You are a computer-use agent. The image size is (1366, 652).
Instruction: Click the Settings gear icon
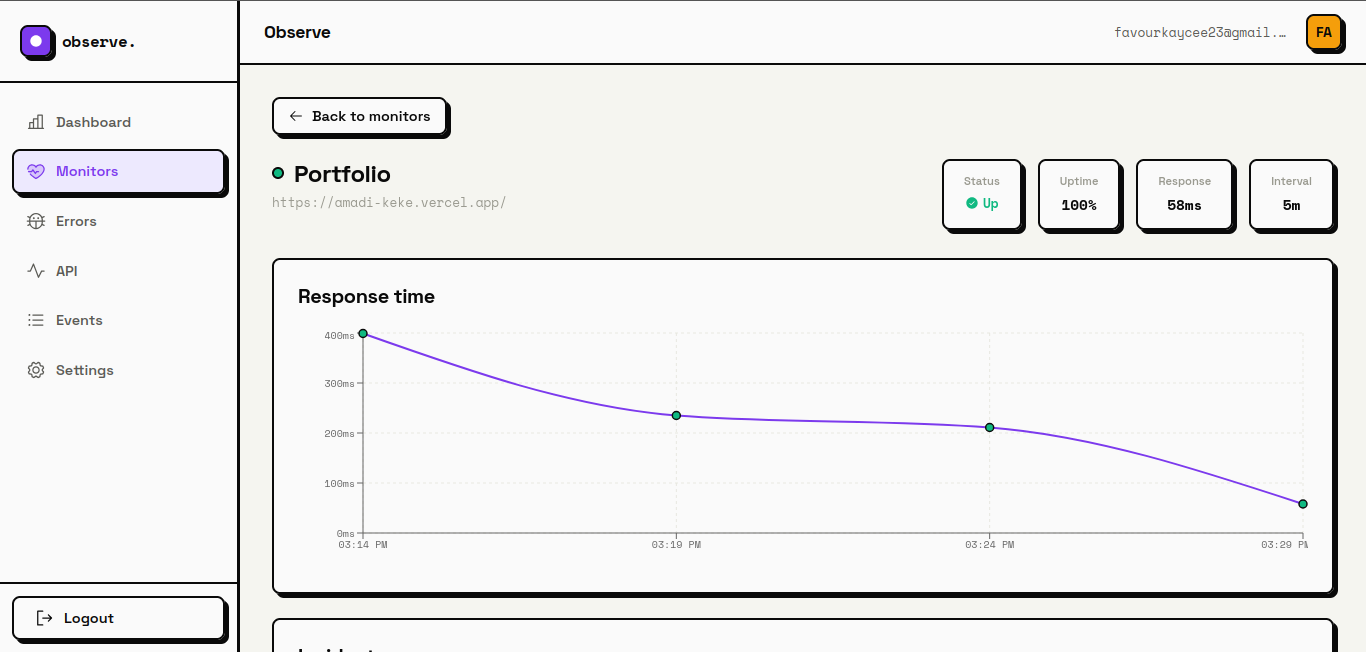click(x=36, y=370)
